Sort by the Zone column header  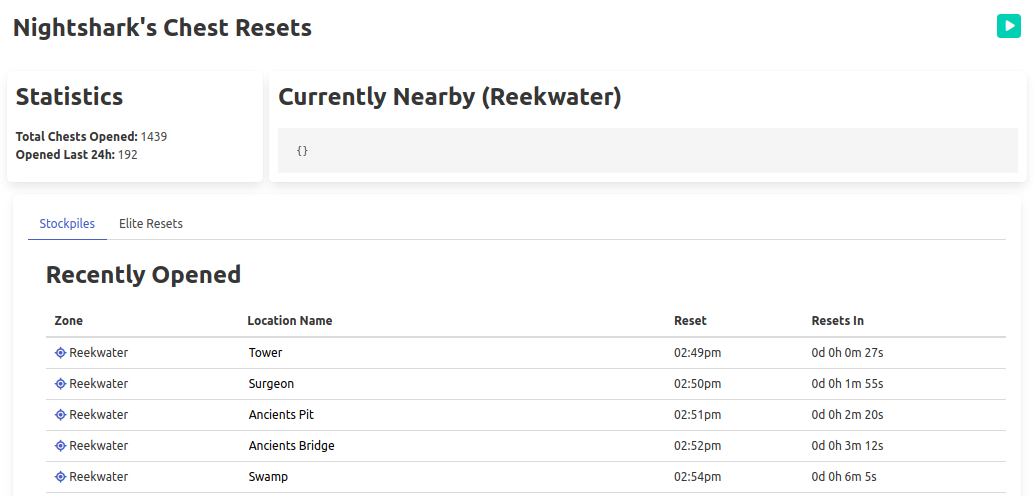click(69, 321)
